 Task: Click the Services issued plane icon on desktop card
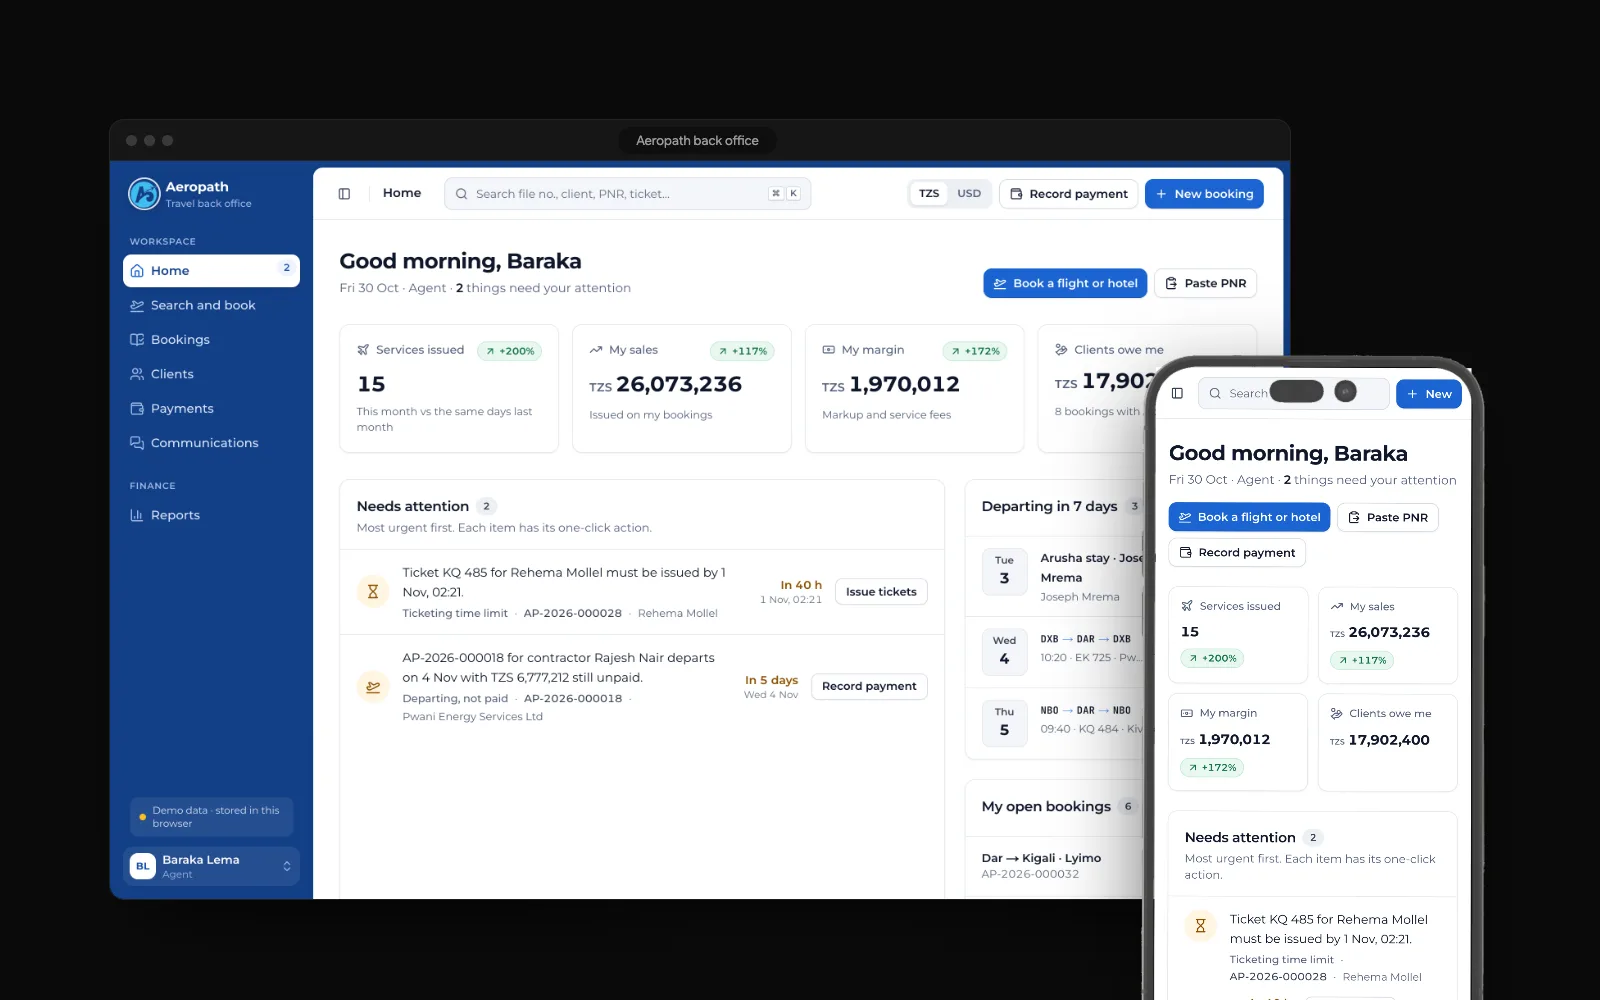pyautogui.click(x=363, y=350)
